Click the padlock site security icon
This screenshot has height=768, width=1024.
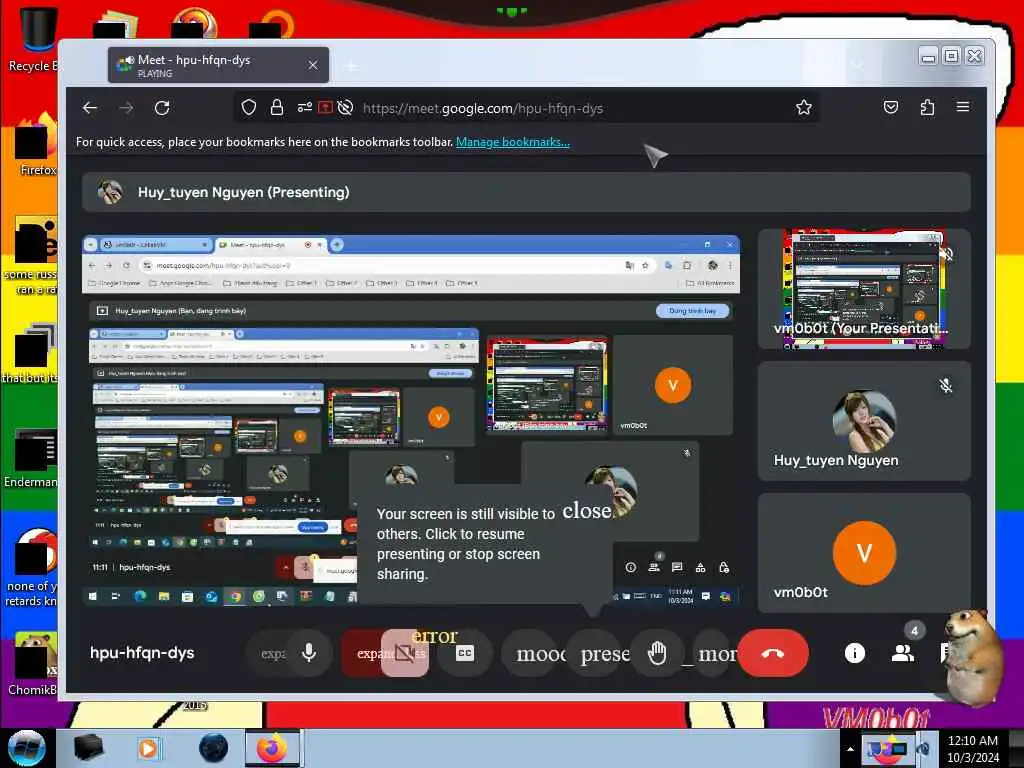pos(277,108)
